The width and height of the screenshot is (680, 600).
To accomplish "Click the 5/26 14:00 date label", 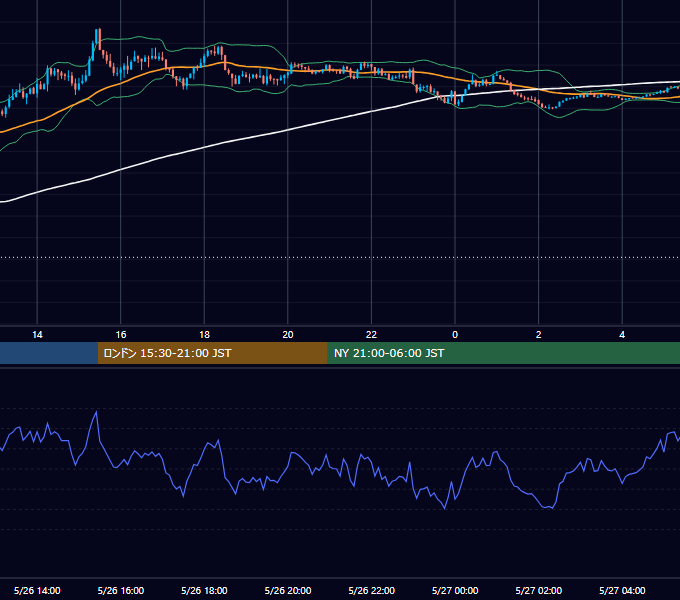I will [37, 590].
